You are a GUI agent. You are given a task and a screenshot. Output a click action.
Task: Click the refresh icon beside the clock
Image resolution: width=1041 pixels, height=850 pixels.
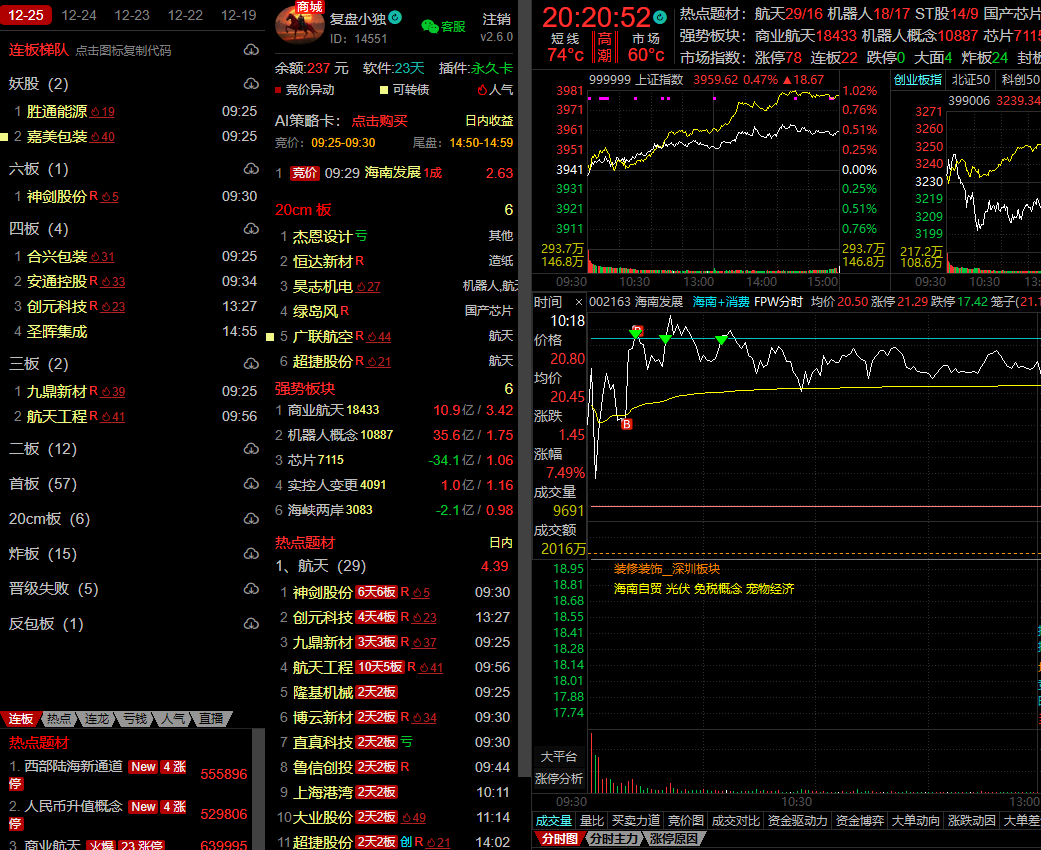click(x=660, y=17)
